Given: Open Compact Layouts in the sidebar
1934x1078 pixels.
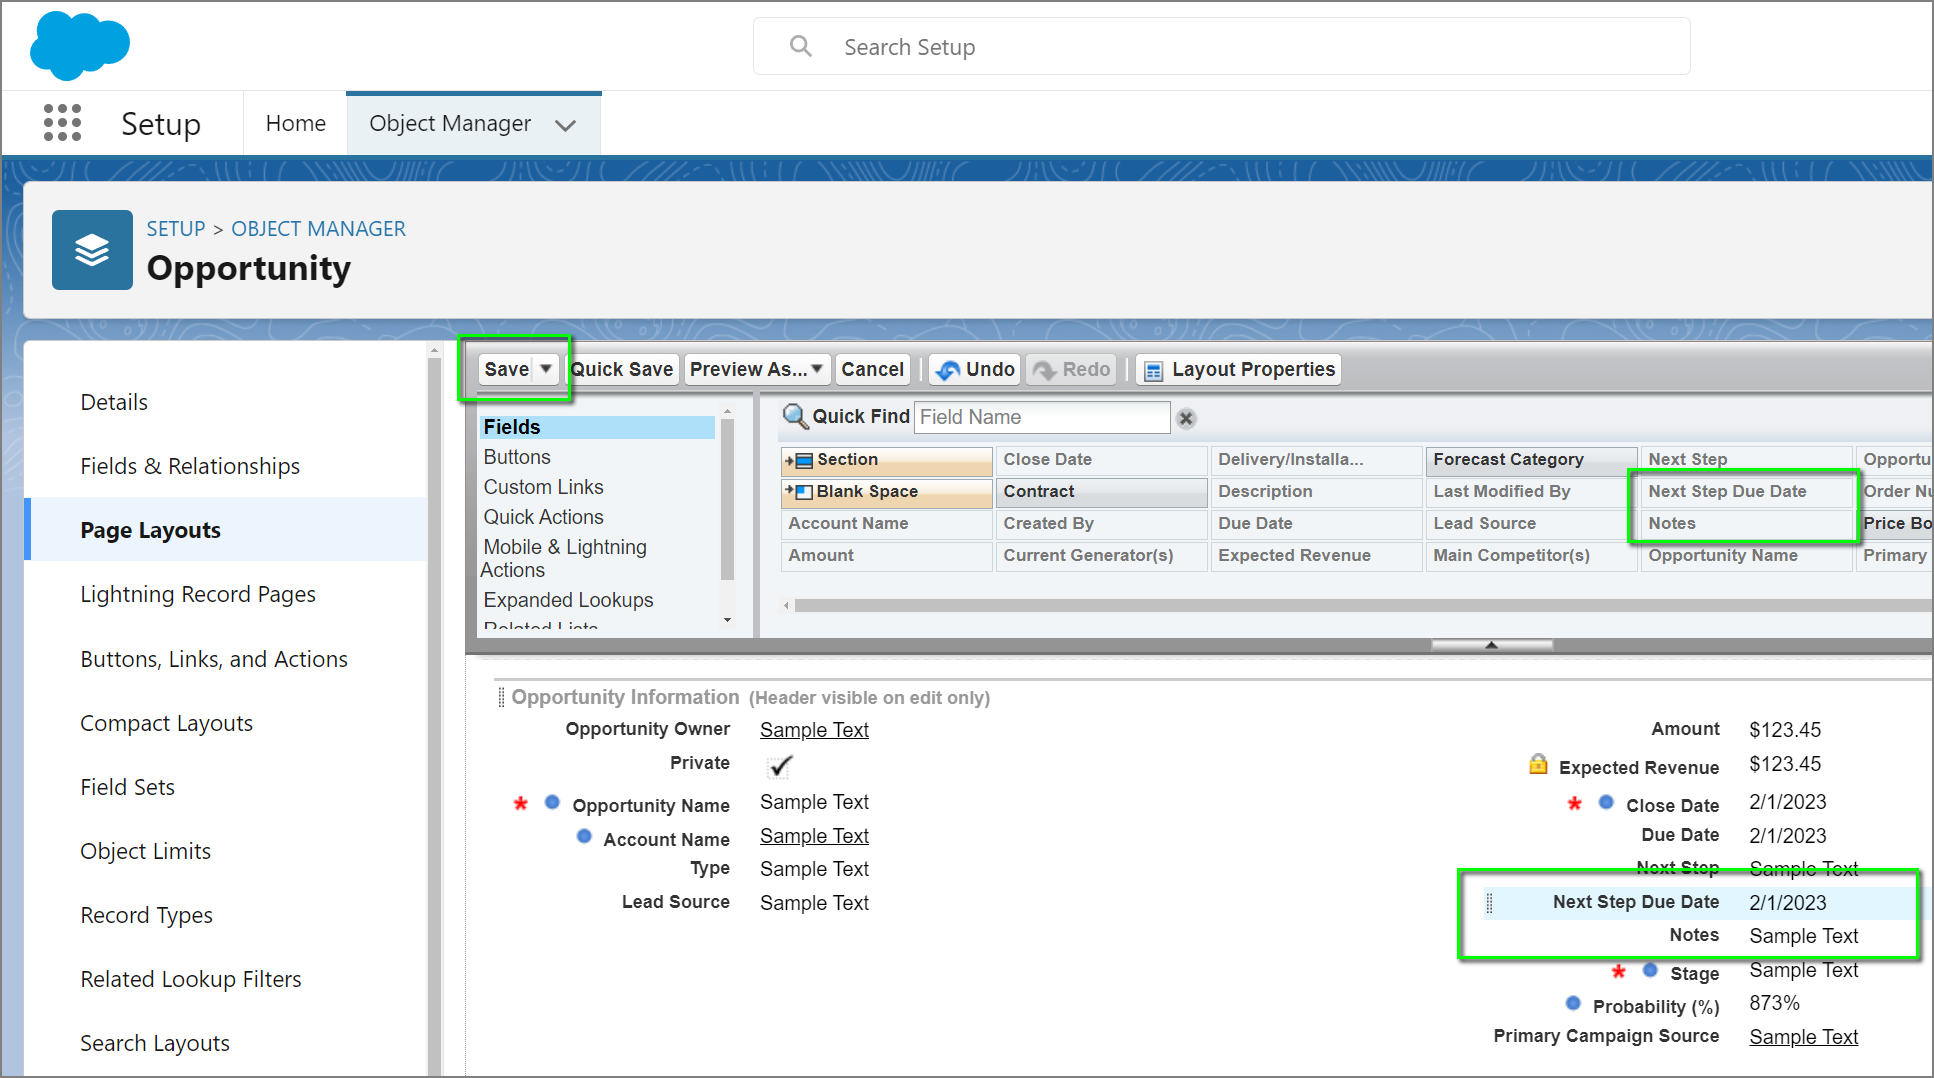Looking at the screenshot, I should click(166, 723).
